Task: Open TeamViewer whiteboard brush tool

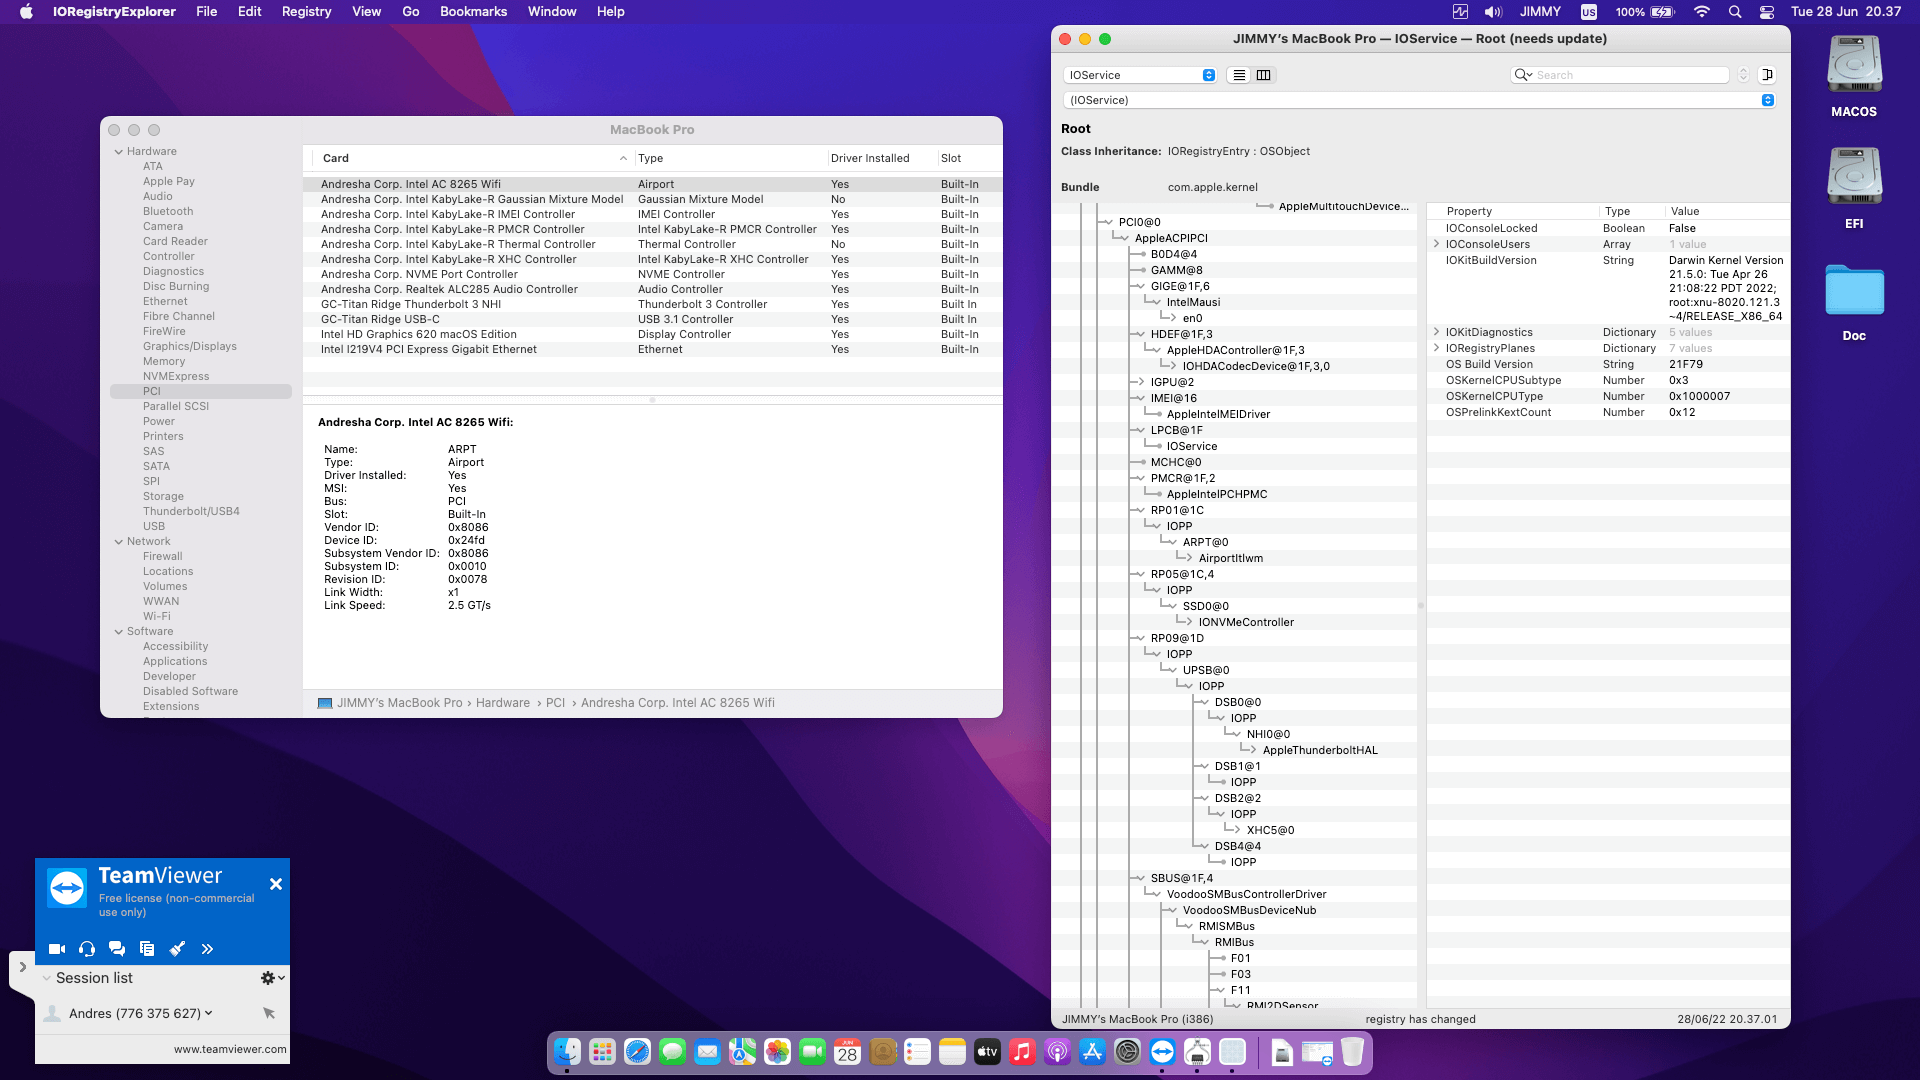Action: click(177, 949)
